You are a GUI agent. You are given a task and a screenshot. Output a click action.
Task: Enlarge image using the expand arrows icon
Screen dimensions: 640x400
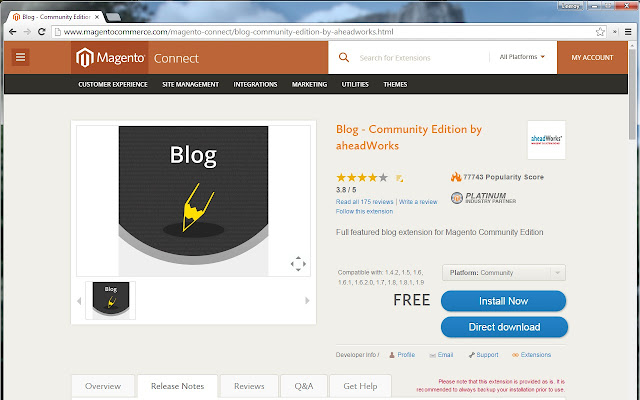click(x=298, y=264)
